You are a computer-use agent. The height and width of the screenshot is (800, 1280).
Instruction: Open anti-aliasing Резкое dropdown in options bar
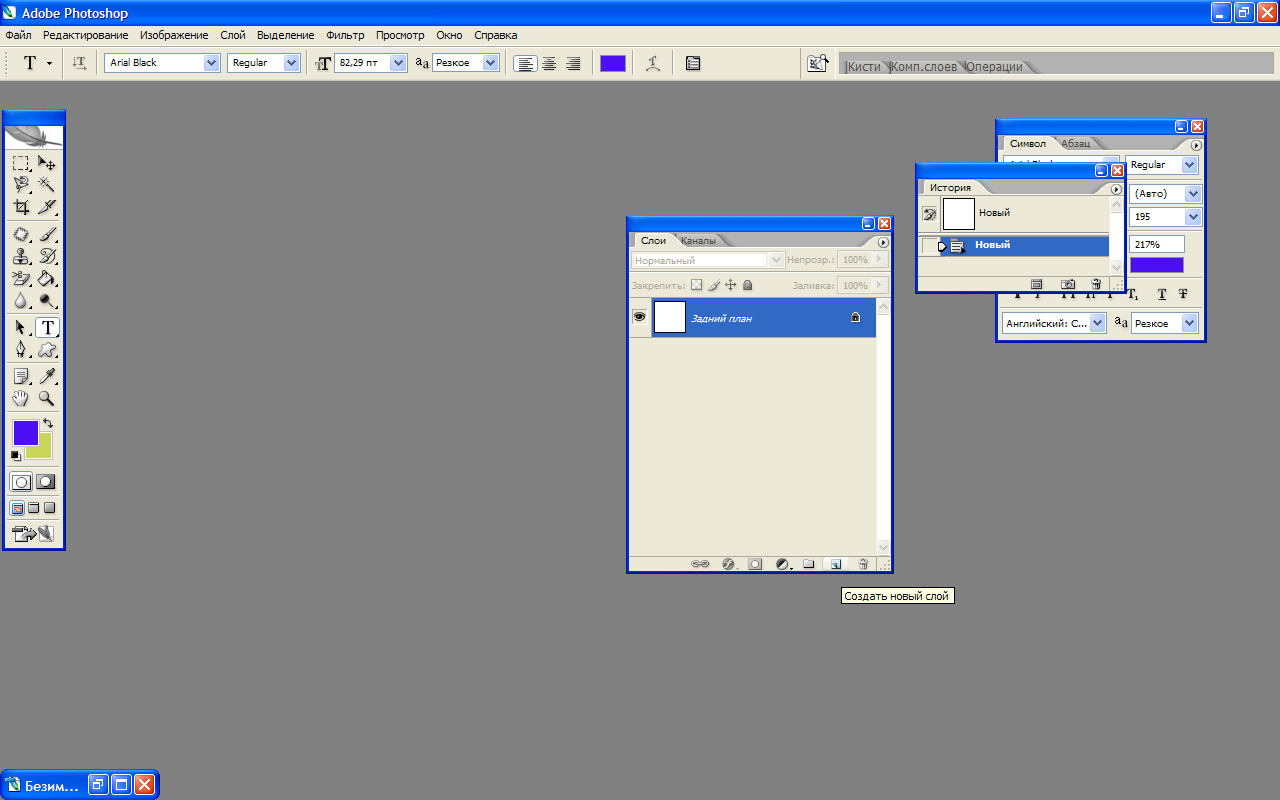(490, 63)
